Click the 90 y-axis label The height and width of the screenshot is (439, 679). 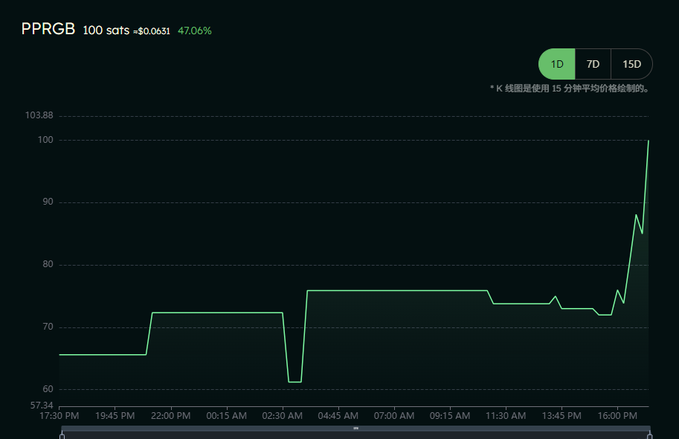[x=48, y=202]
